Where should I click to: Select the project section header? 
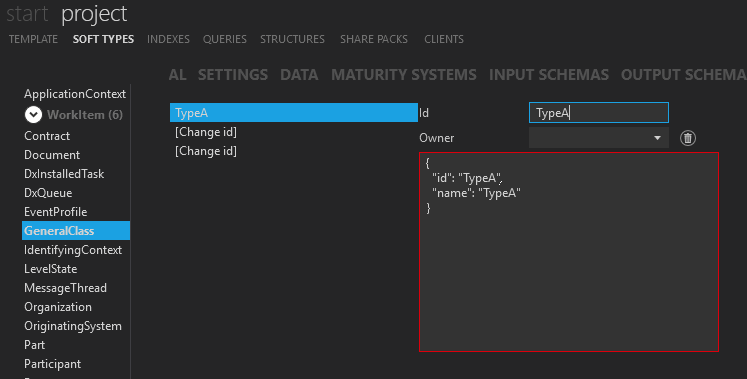(x=94, y=14)
